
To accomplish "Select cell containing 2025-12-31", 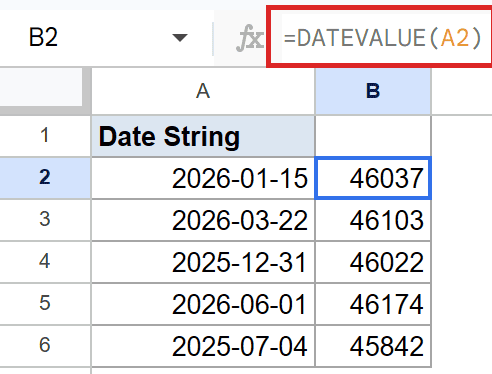I will tap(203, 262).
